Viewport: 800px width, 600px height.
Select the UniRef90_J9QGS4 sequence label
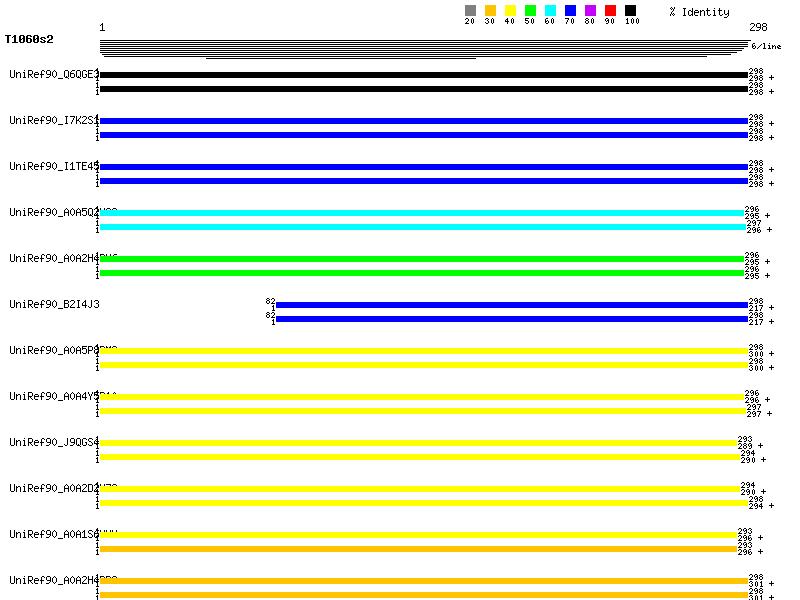click(x=54, y=442)
